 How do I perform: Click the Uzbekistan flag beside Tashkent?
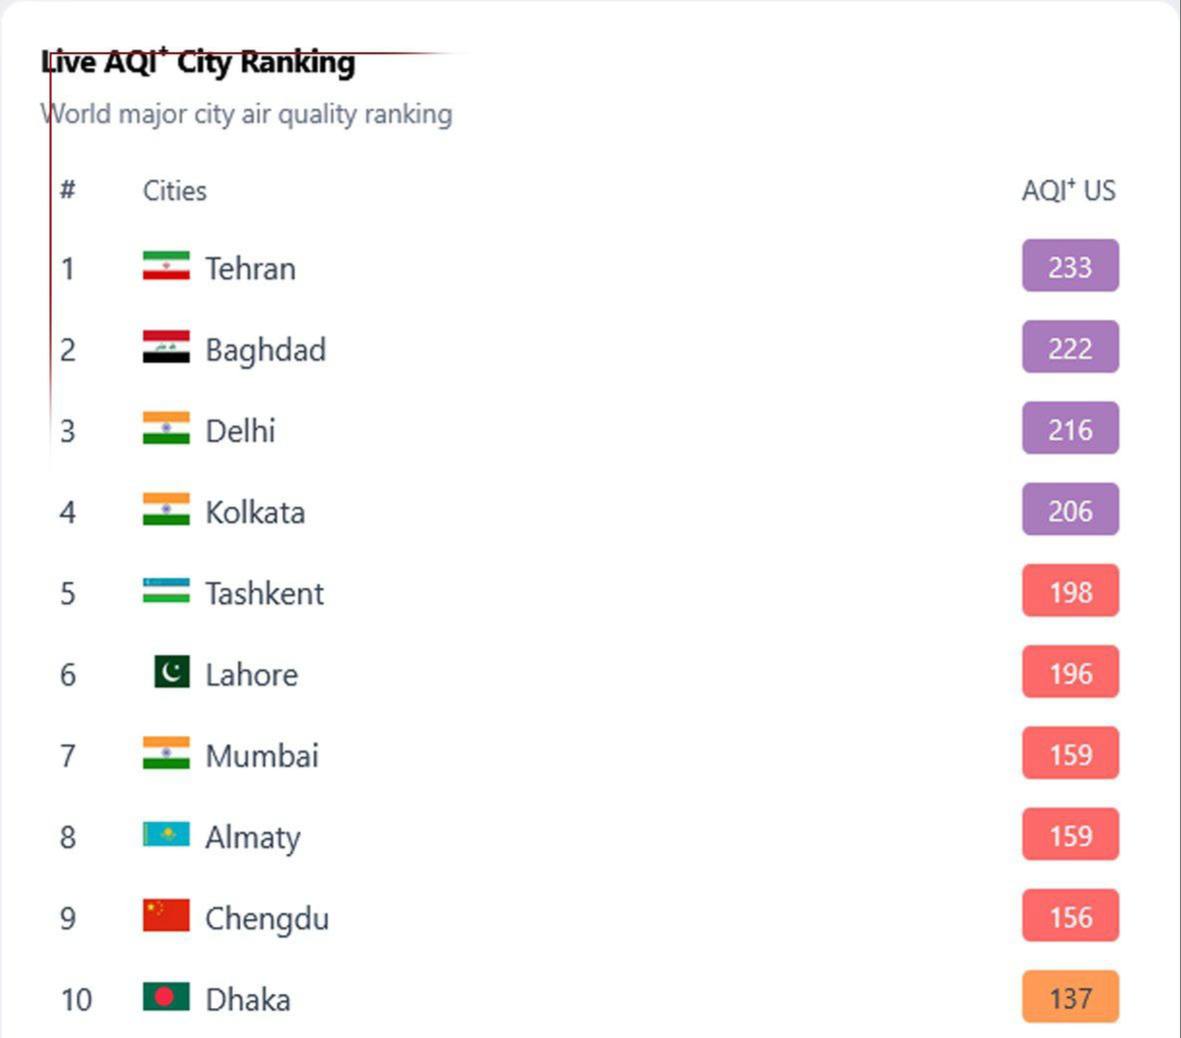click(x=166, y=591)
